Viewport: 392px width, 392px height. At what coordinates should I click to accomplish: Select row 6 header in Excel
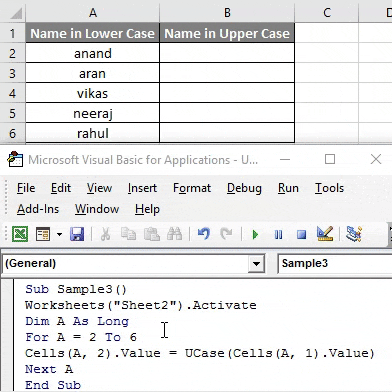tap(13, 133)
